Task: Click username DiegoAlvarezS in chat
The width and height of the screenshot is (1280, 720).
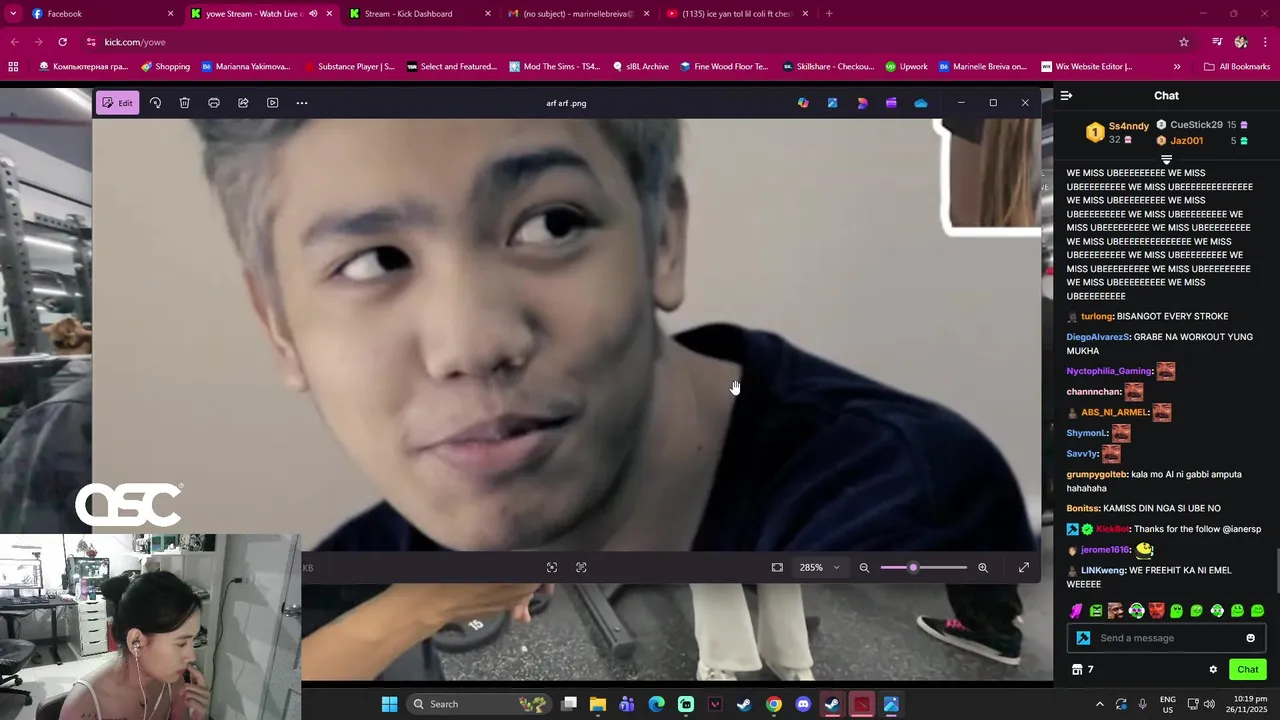Action: point(1098,337)
